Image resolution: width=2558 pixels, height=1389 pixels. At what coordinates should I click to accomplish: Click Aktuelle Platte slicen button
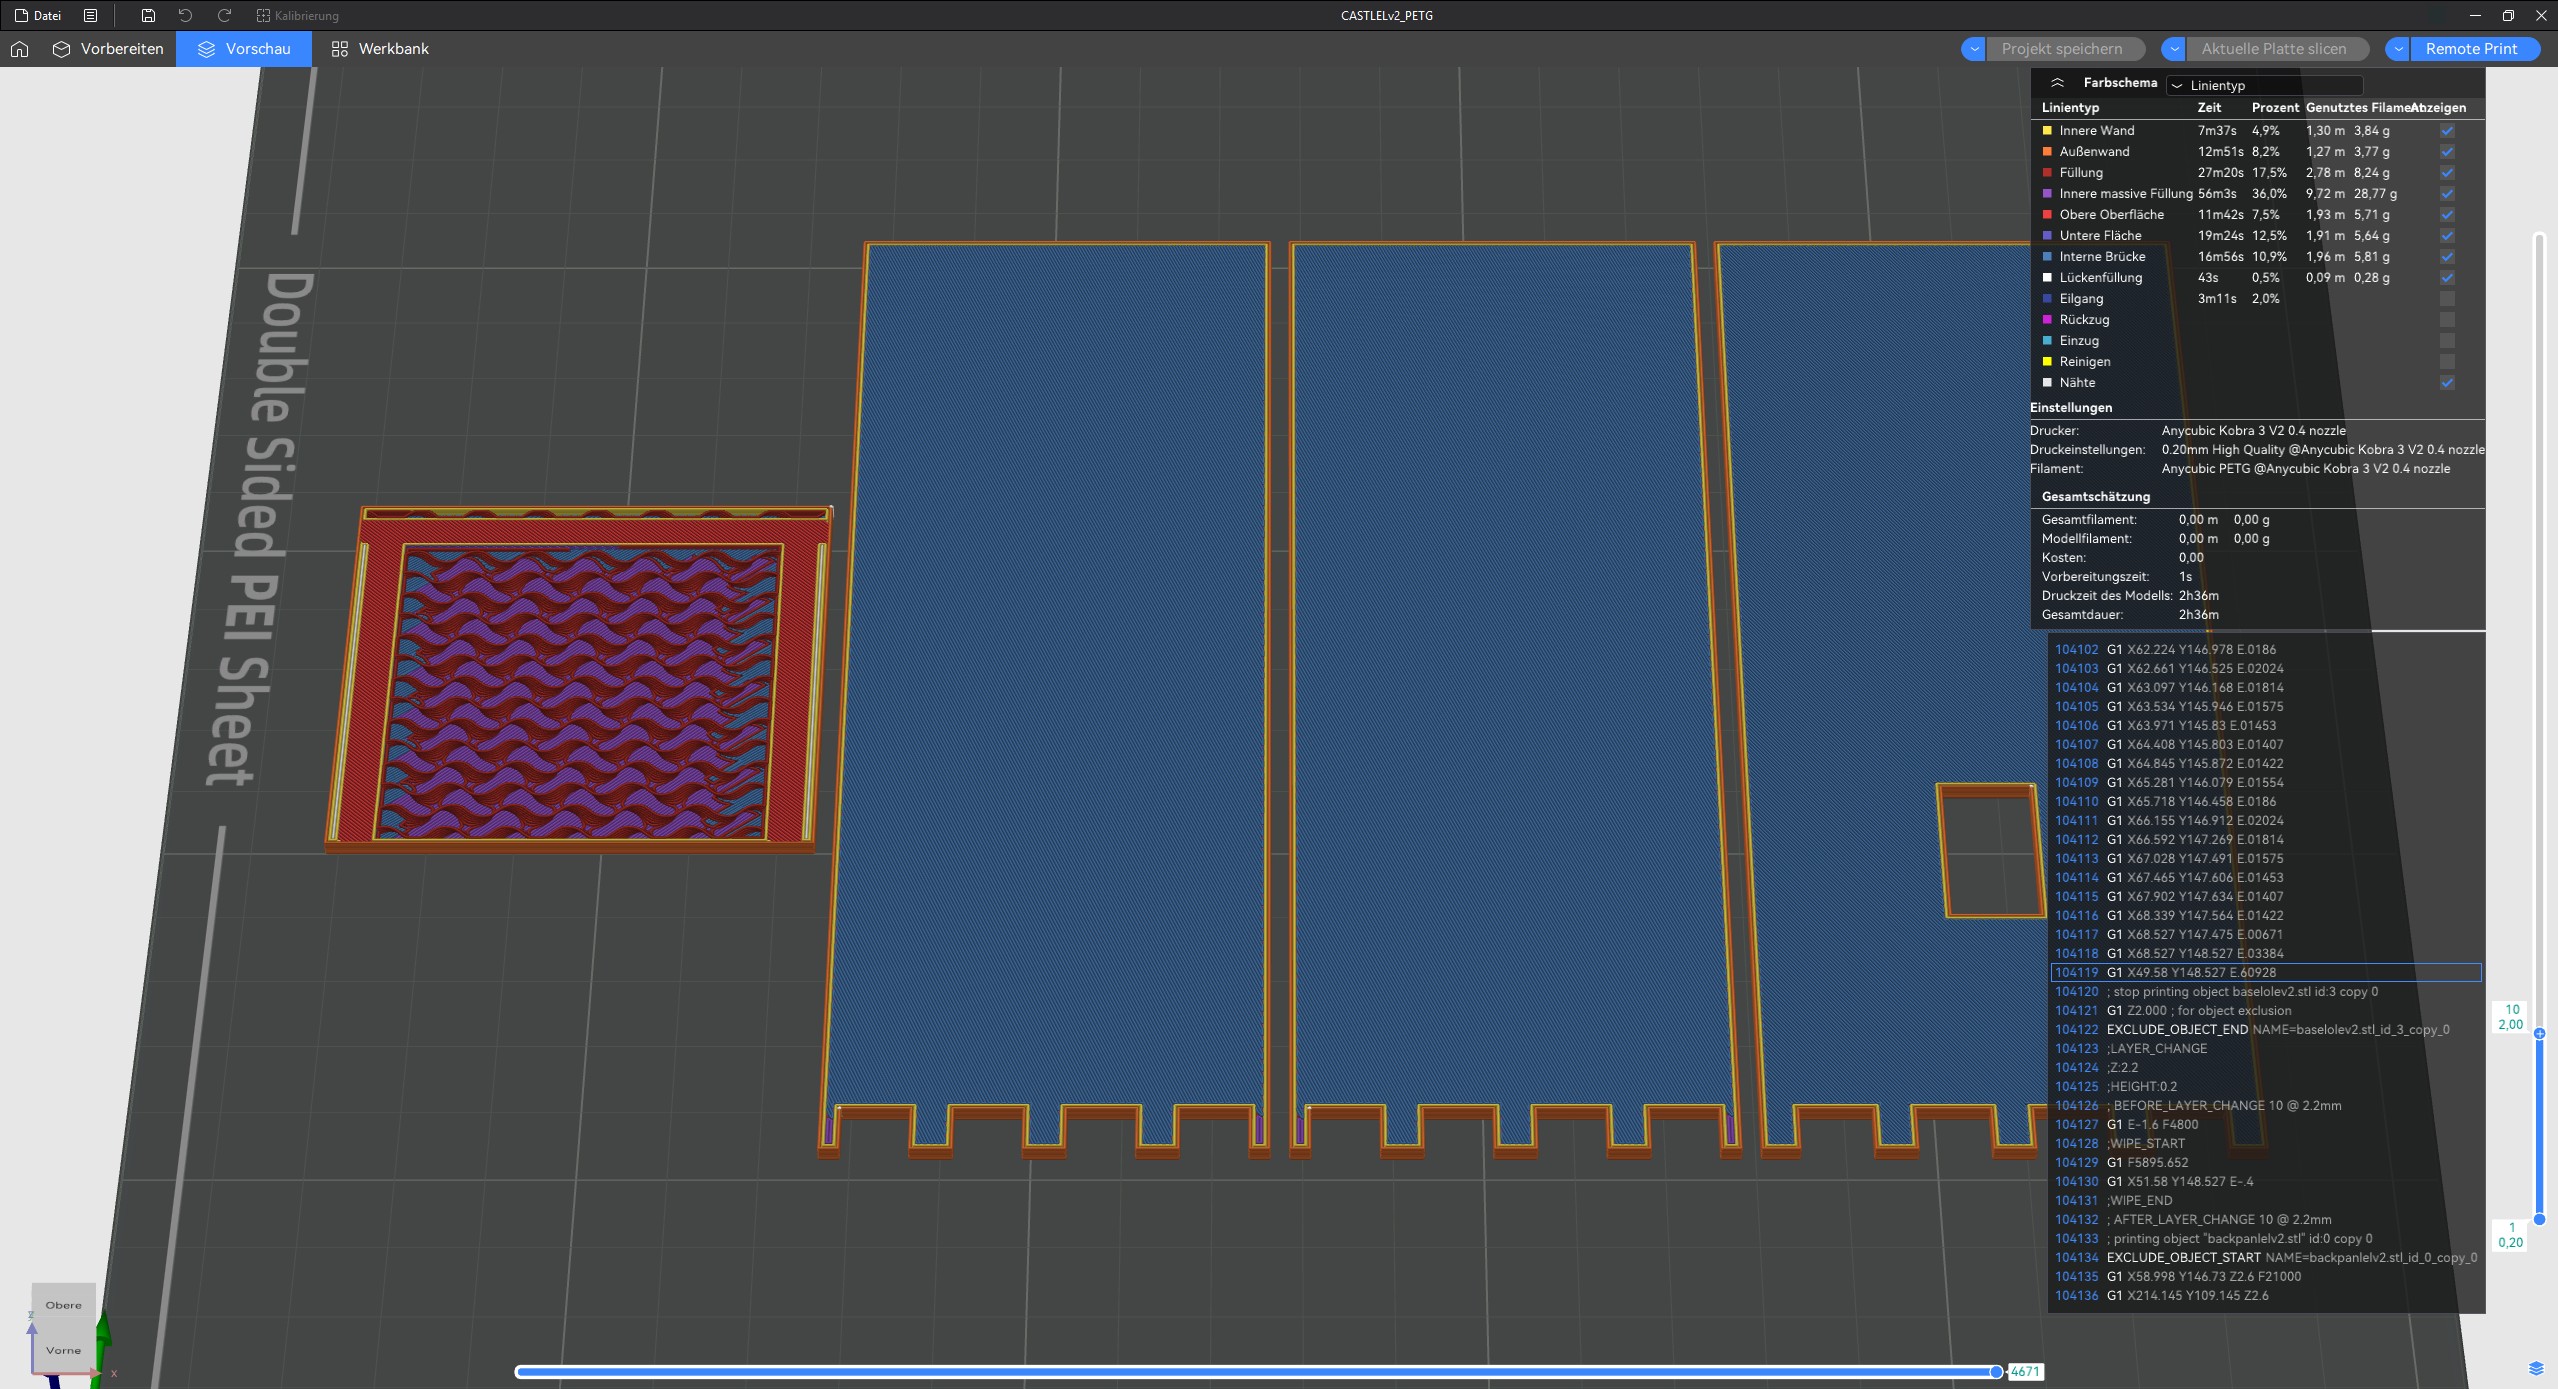click(x=2273, y=49)
